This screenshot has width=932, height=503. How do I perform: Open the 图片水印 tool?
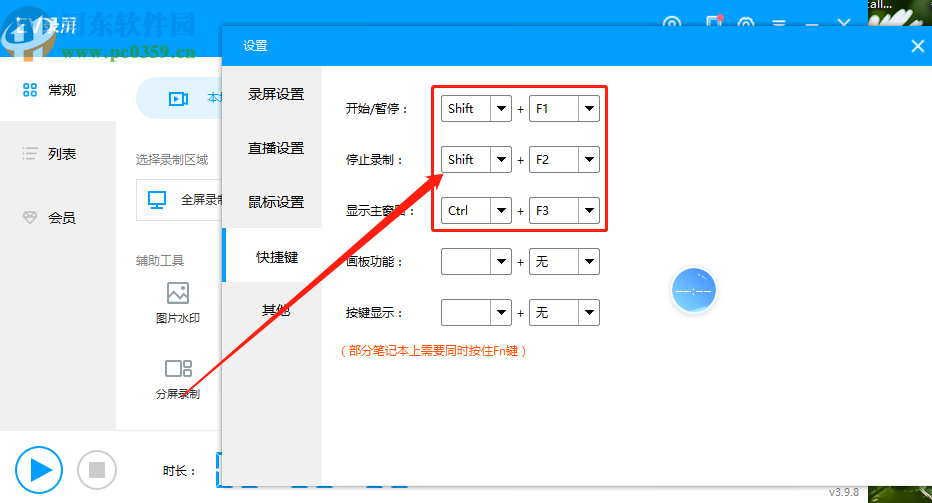pyautogui.click(x=178, y=303)
